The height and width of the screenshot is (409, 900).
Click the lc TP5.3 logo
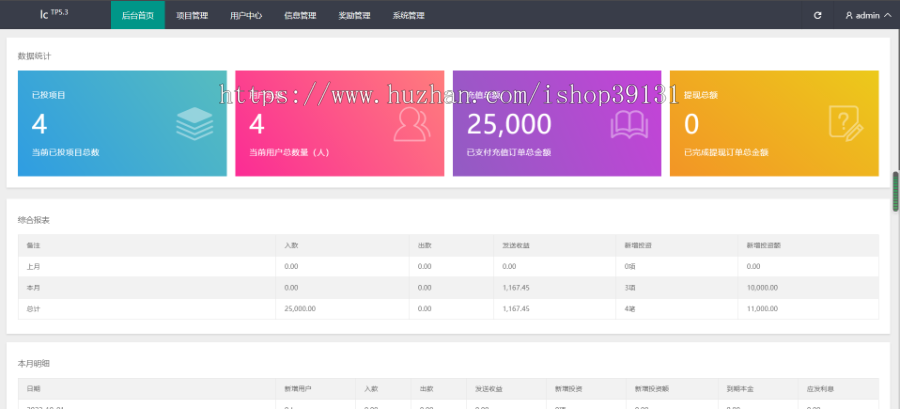(x=54, y=14)
